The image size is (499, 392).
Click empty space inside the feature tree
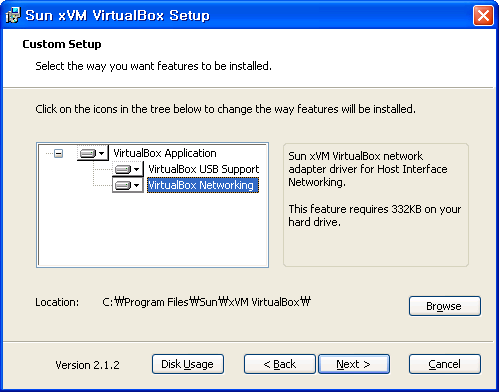[153, 230]
